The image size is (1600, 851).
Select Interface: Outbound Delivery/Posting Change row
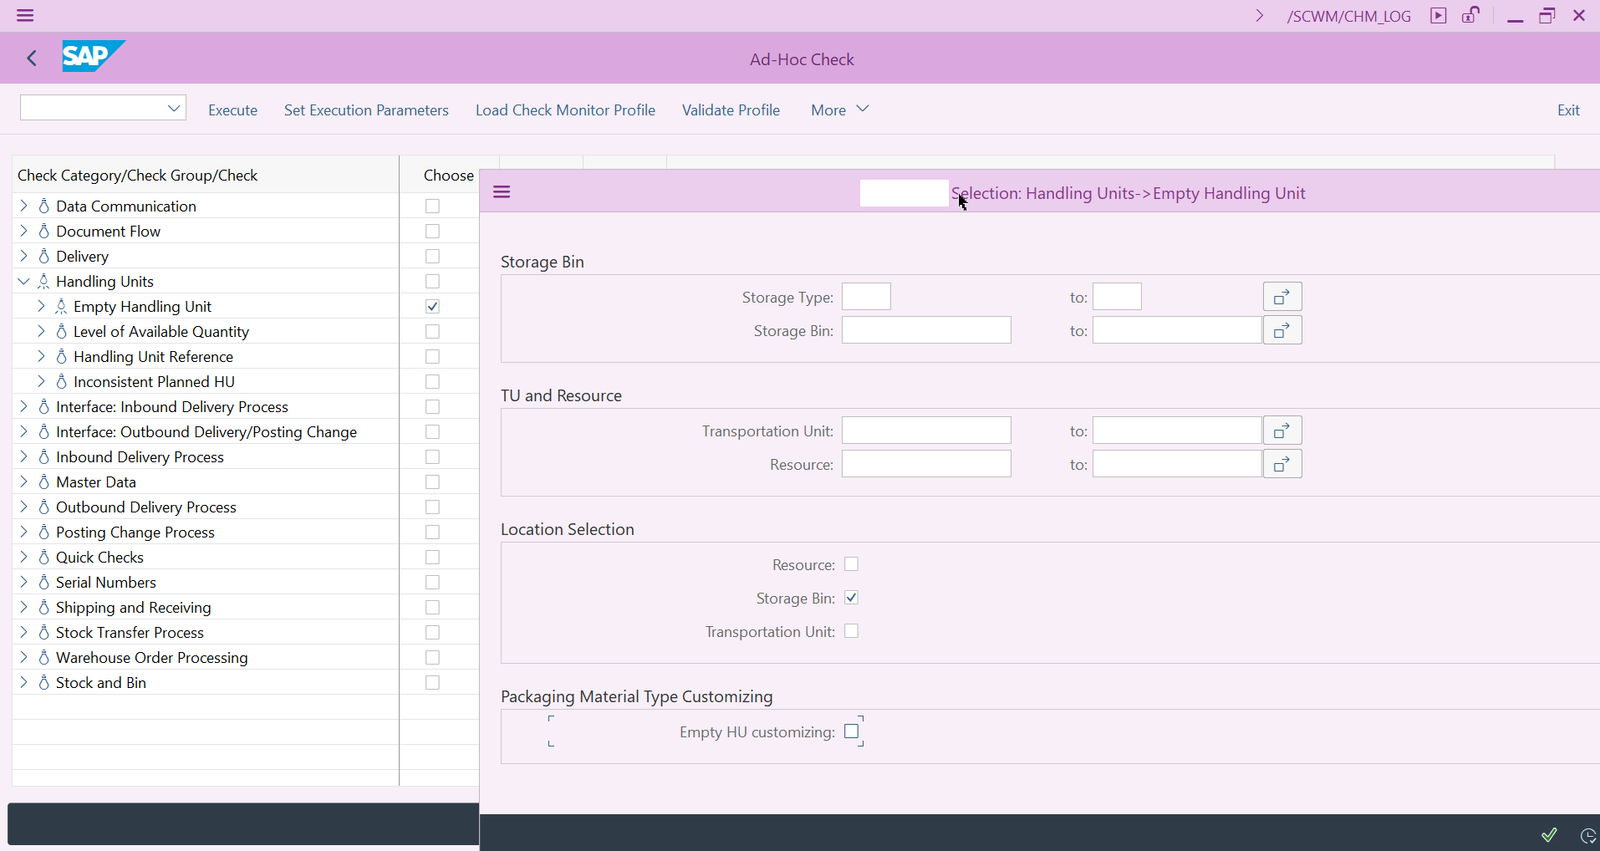pyautogui.click(x=205, y=432)
